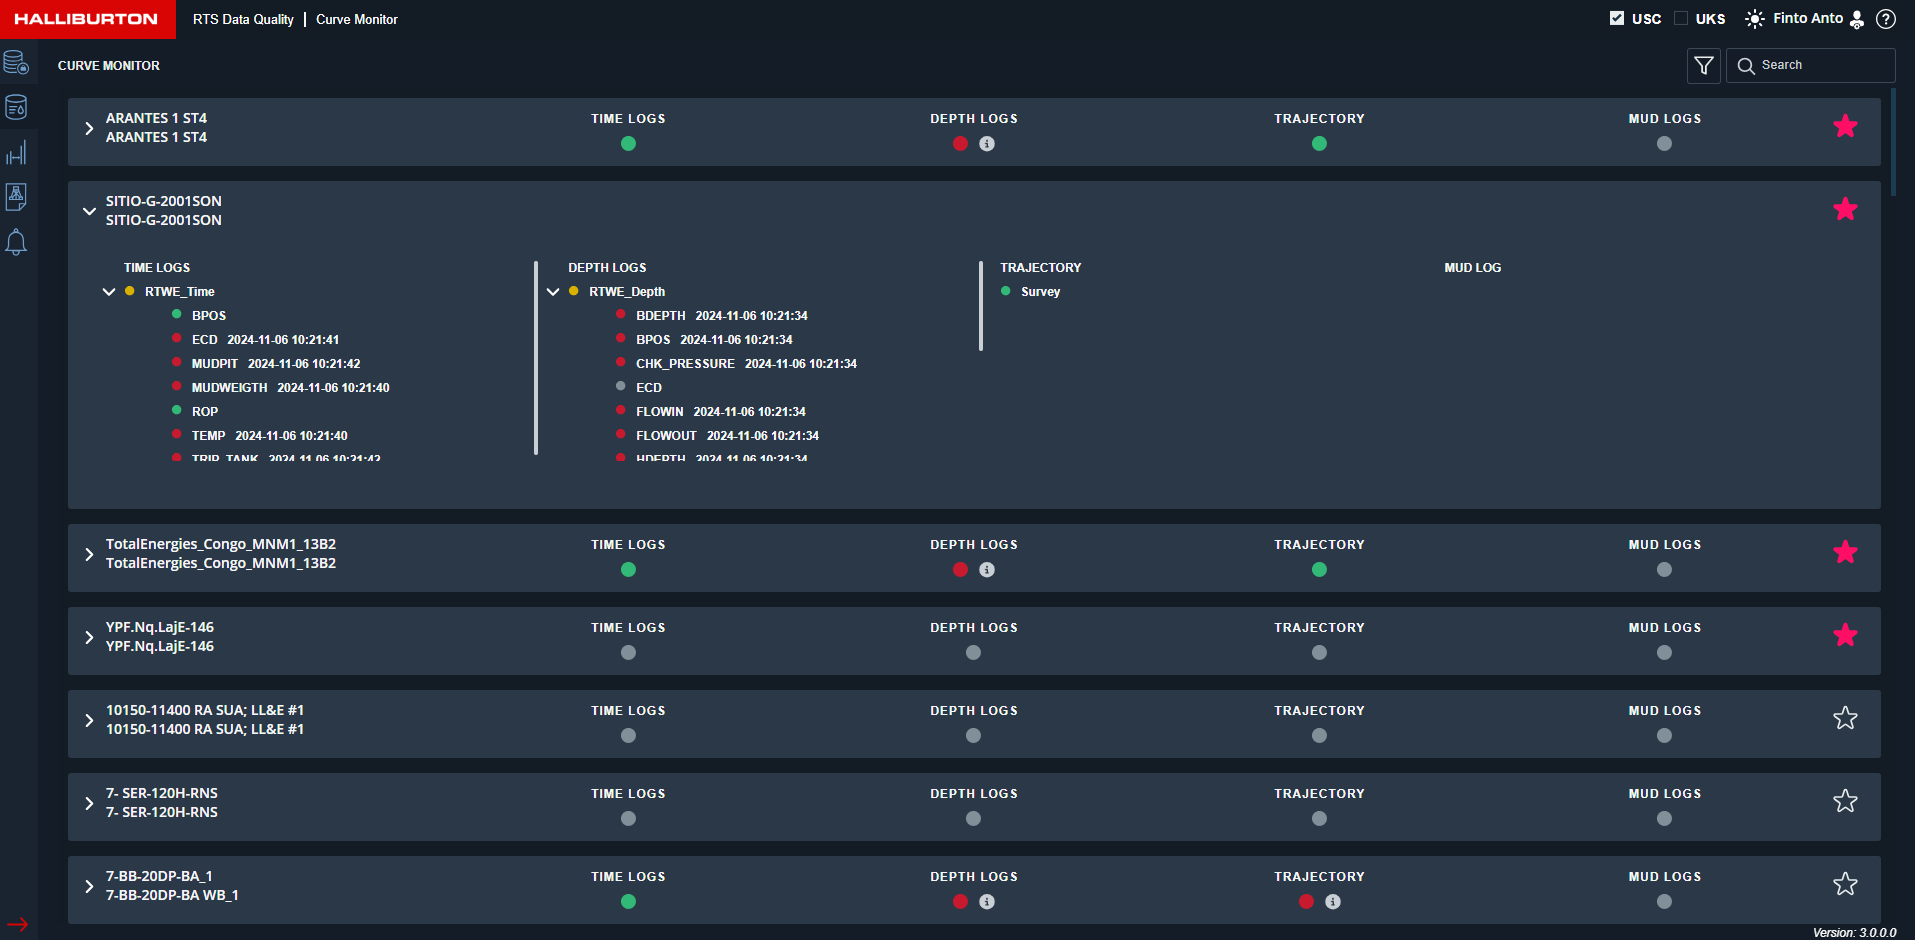Click 7-BB-20DP-BA_1 depth logs info icon

[987, 902]
